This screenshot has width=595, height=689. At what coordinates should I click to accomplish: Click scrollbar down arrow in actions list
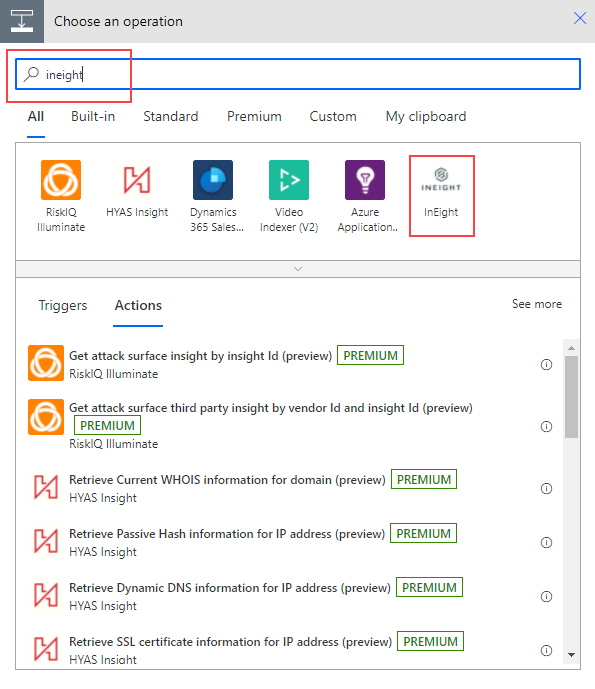(571, 655)
